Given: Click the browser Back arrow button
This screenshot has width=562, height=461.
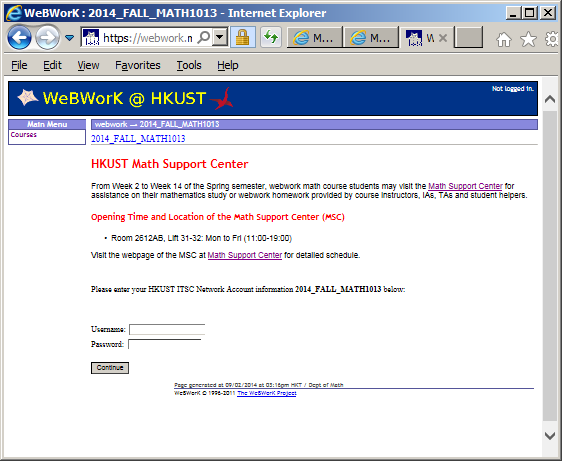Looking at the screenshot, I should click(19, 37).
